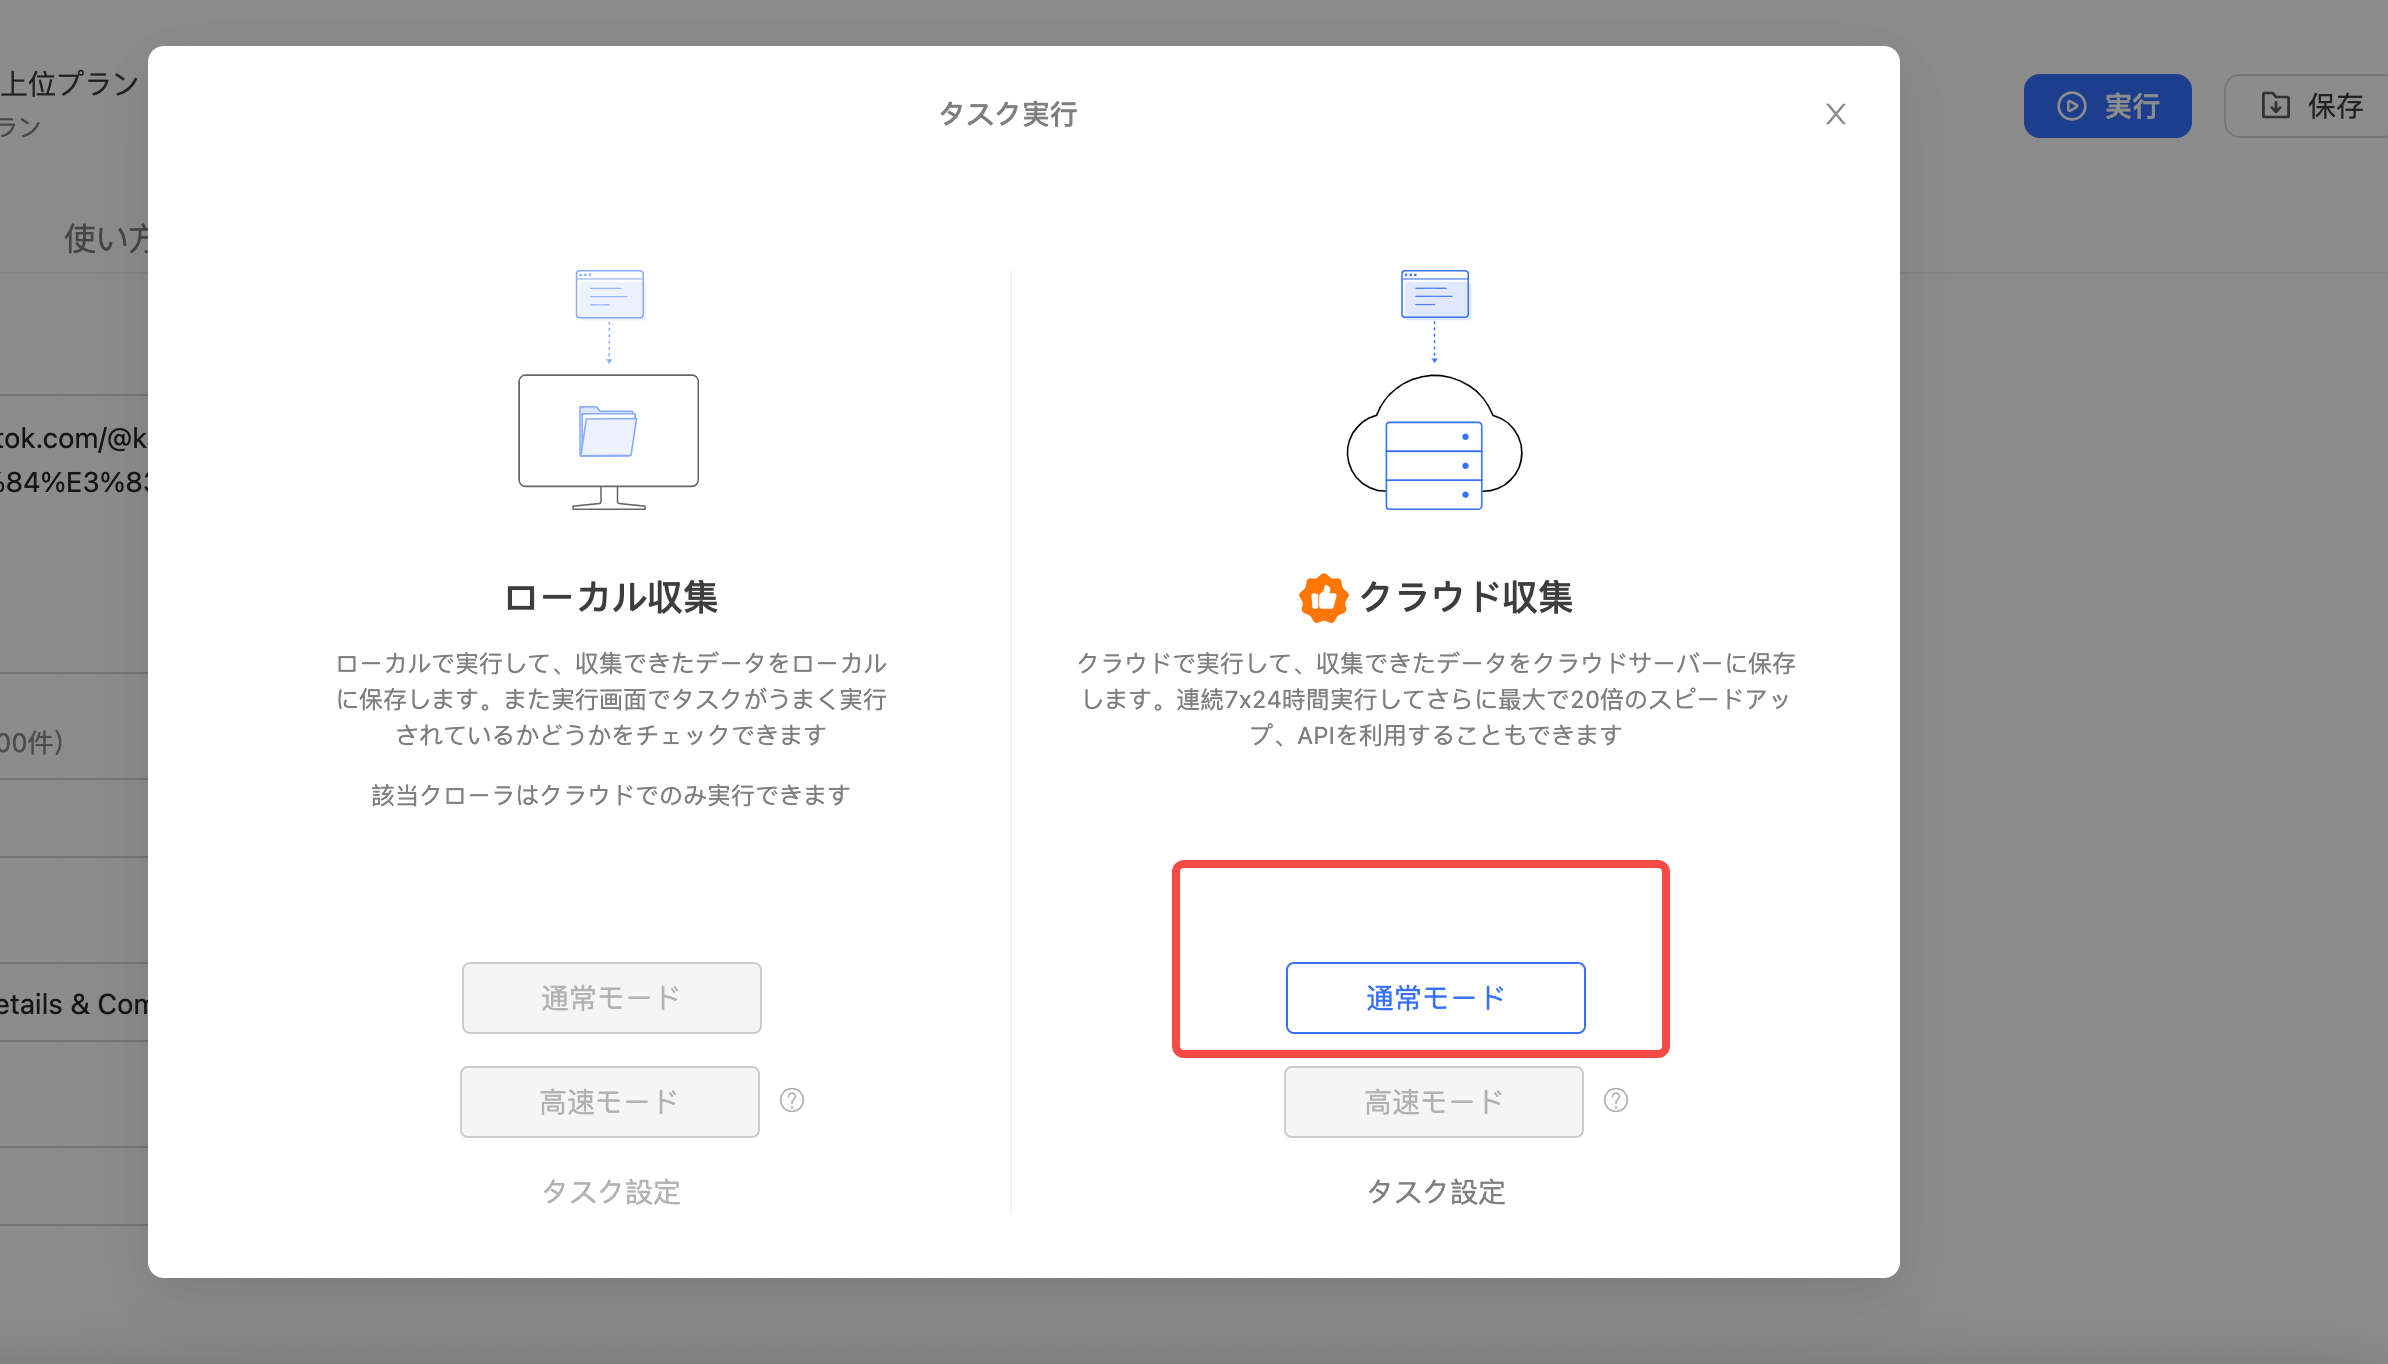Click browser window icon above the cloud
Viewport: 2388px width, 1364px height.
[1434, 294]
